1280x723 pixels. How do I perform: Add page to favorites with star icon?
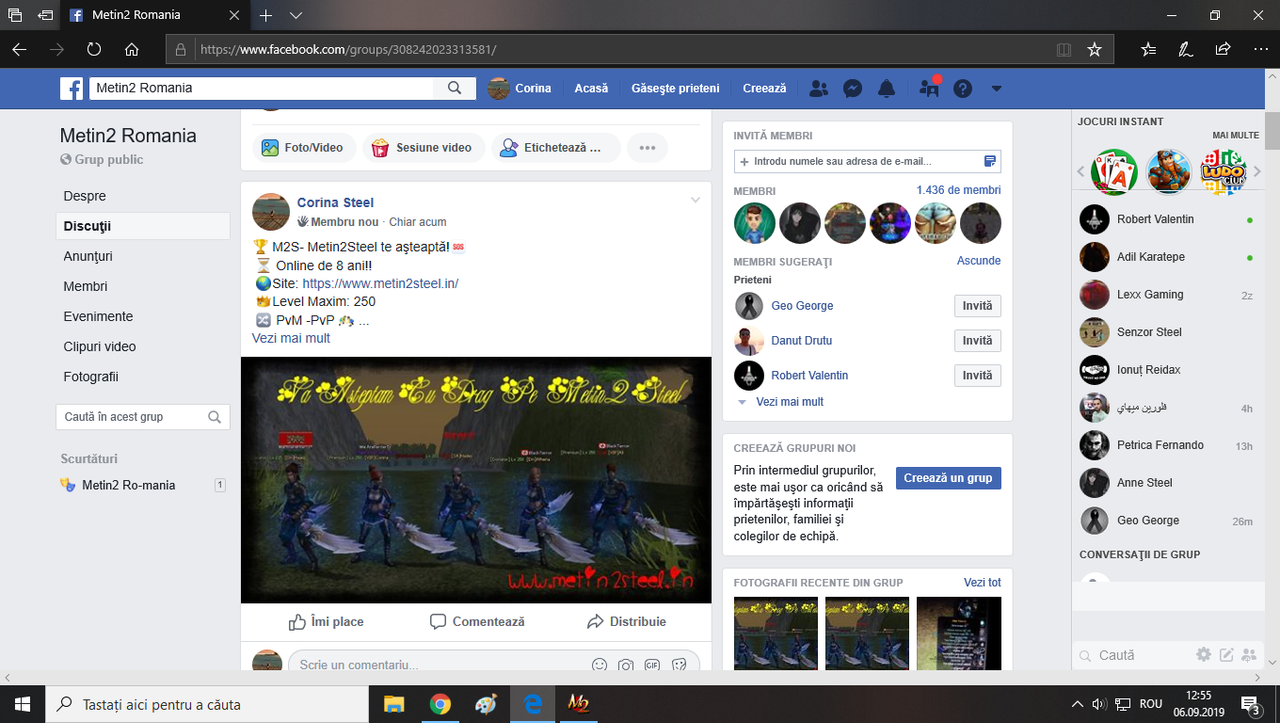(1094, 49)
